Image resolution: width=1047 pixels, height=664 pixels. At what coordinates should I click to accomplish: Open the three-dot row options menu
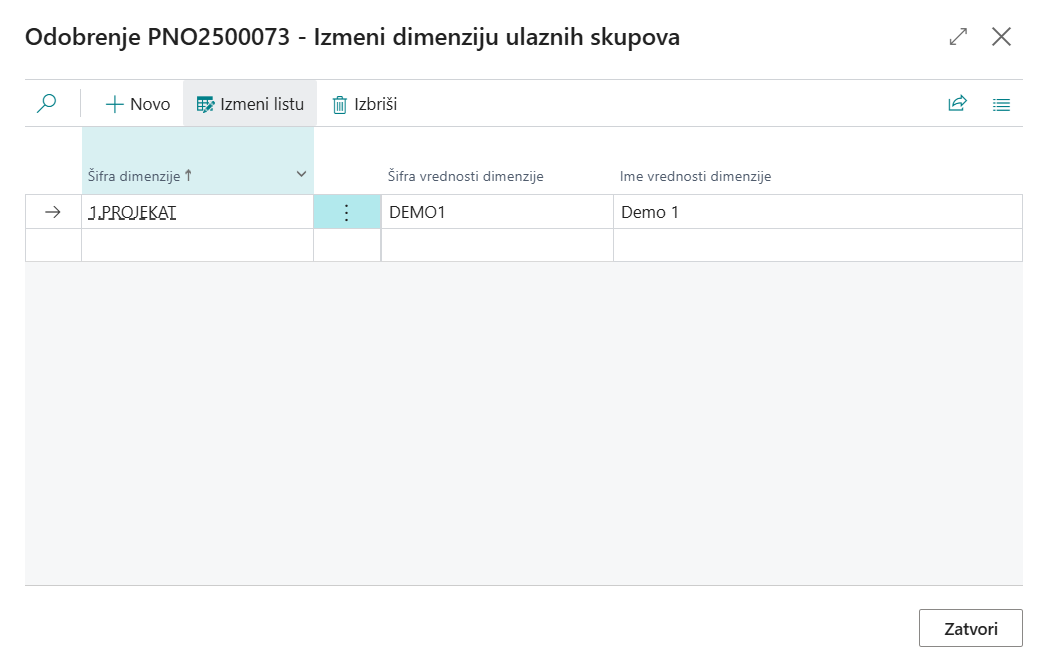(347, 212)
